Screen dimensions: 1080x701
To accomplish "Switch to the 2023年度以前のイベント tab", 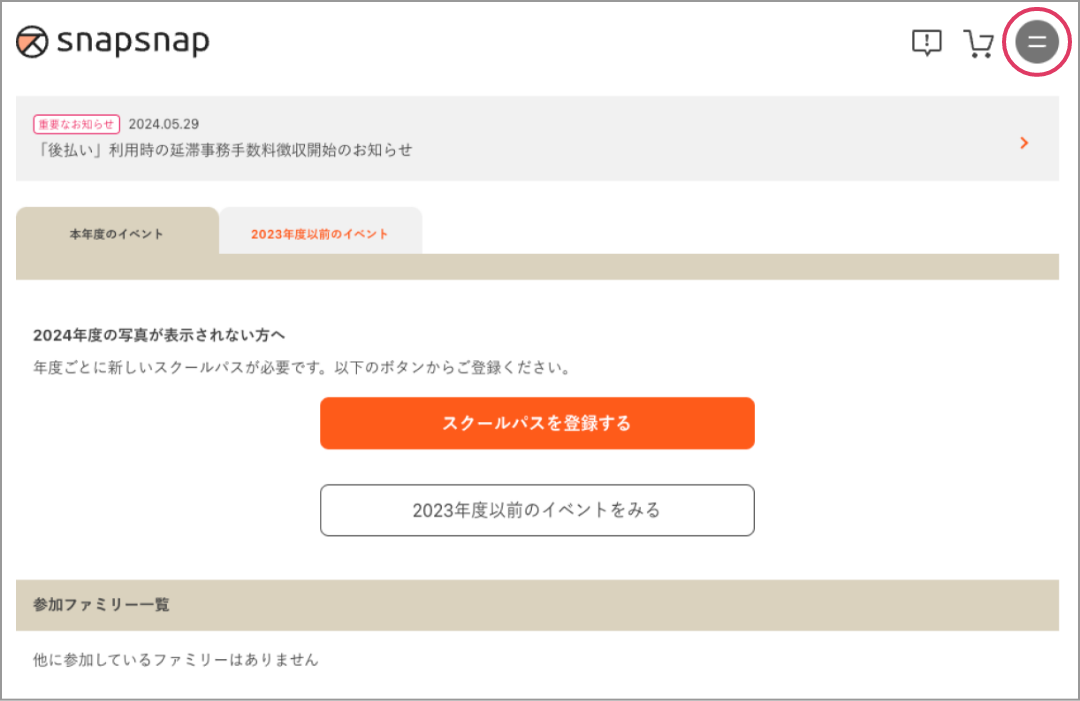I will pos(320,233).
